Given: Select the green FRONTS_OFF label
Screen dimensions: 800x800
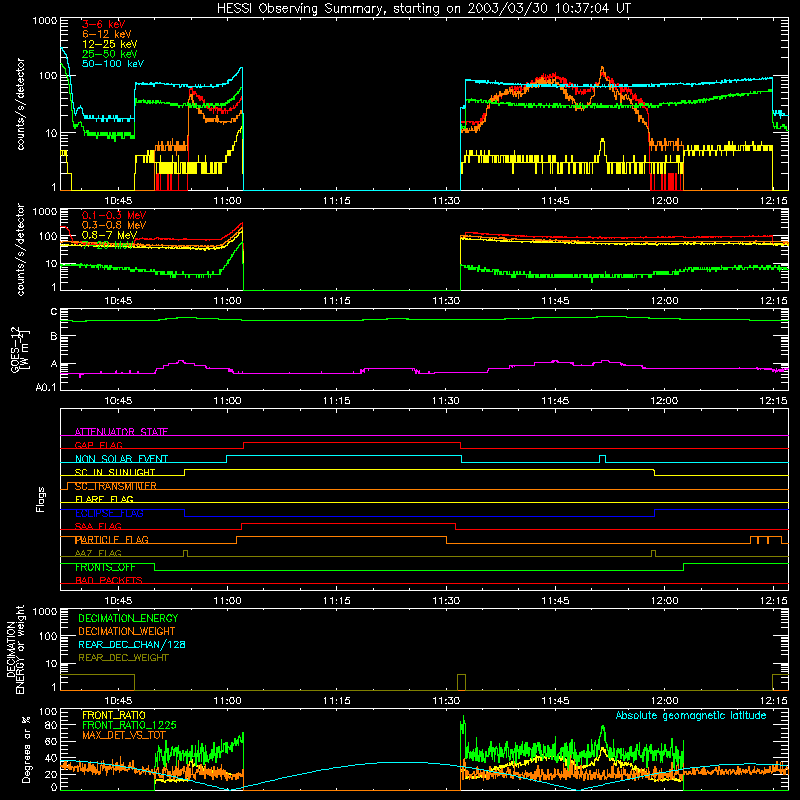Looking at the screenshot, I should point(105,567).
